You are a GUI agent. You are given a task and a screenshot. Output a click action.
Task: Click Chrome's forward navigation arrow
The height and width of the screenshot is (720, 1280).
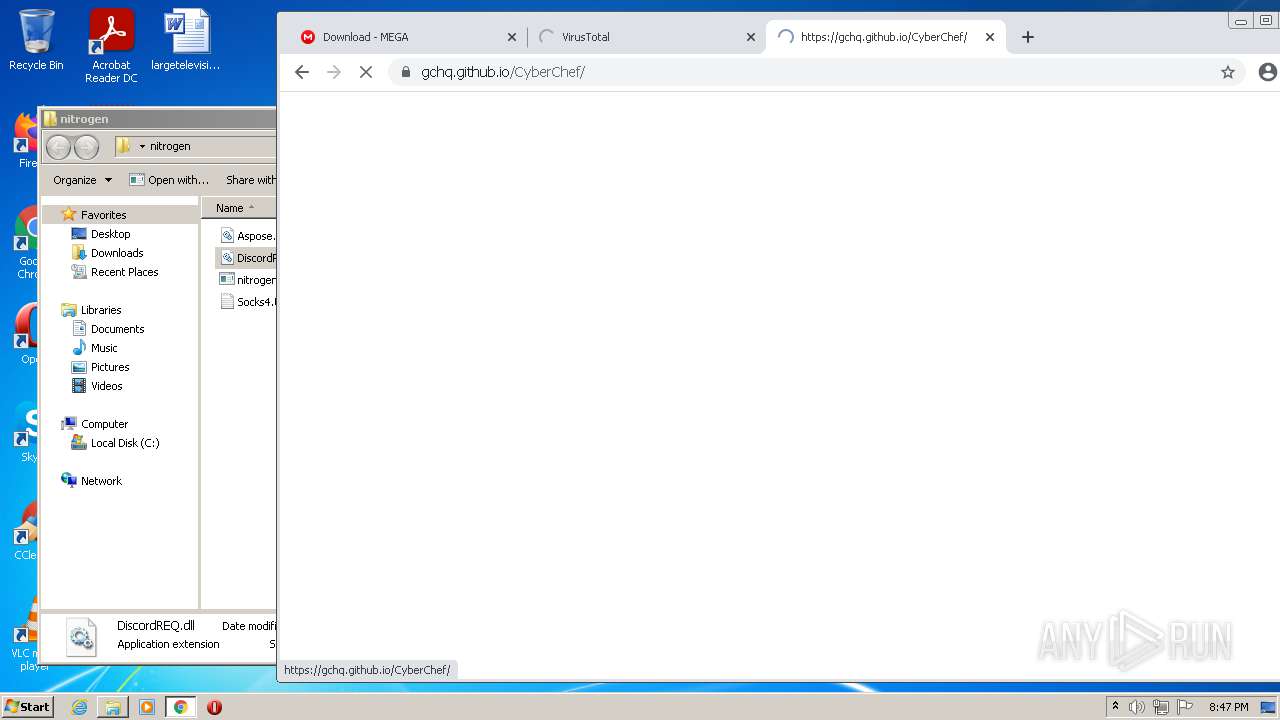click(x=334, y=72)
